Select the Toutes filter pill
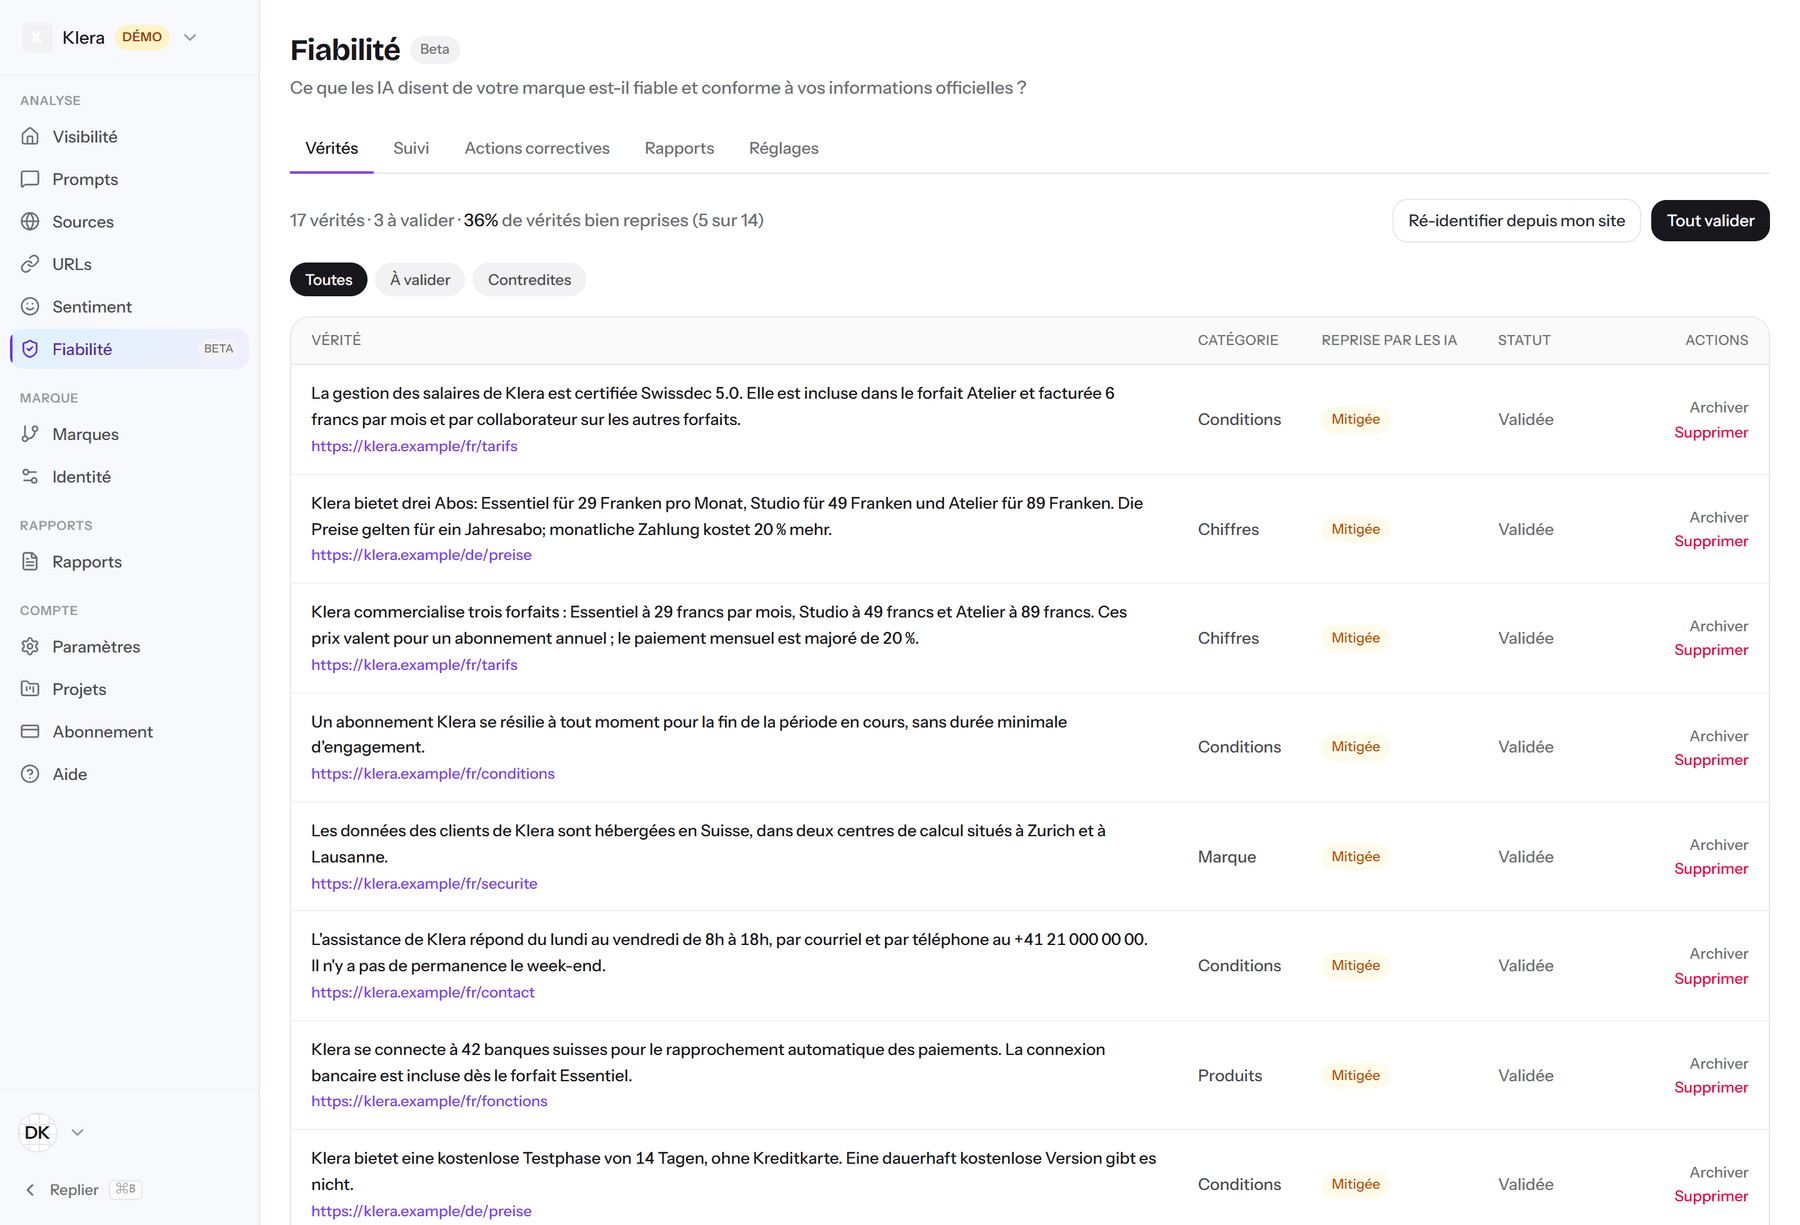The height and width of the screenshot is (1225, 1800). [x=328, y=279]
